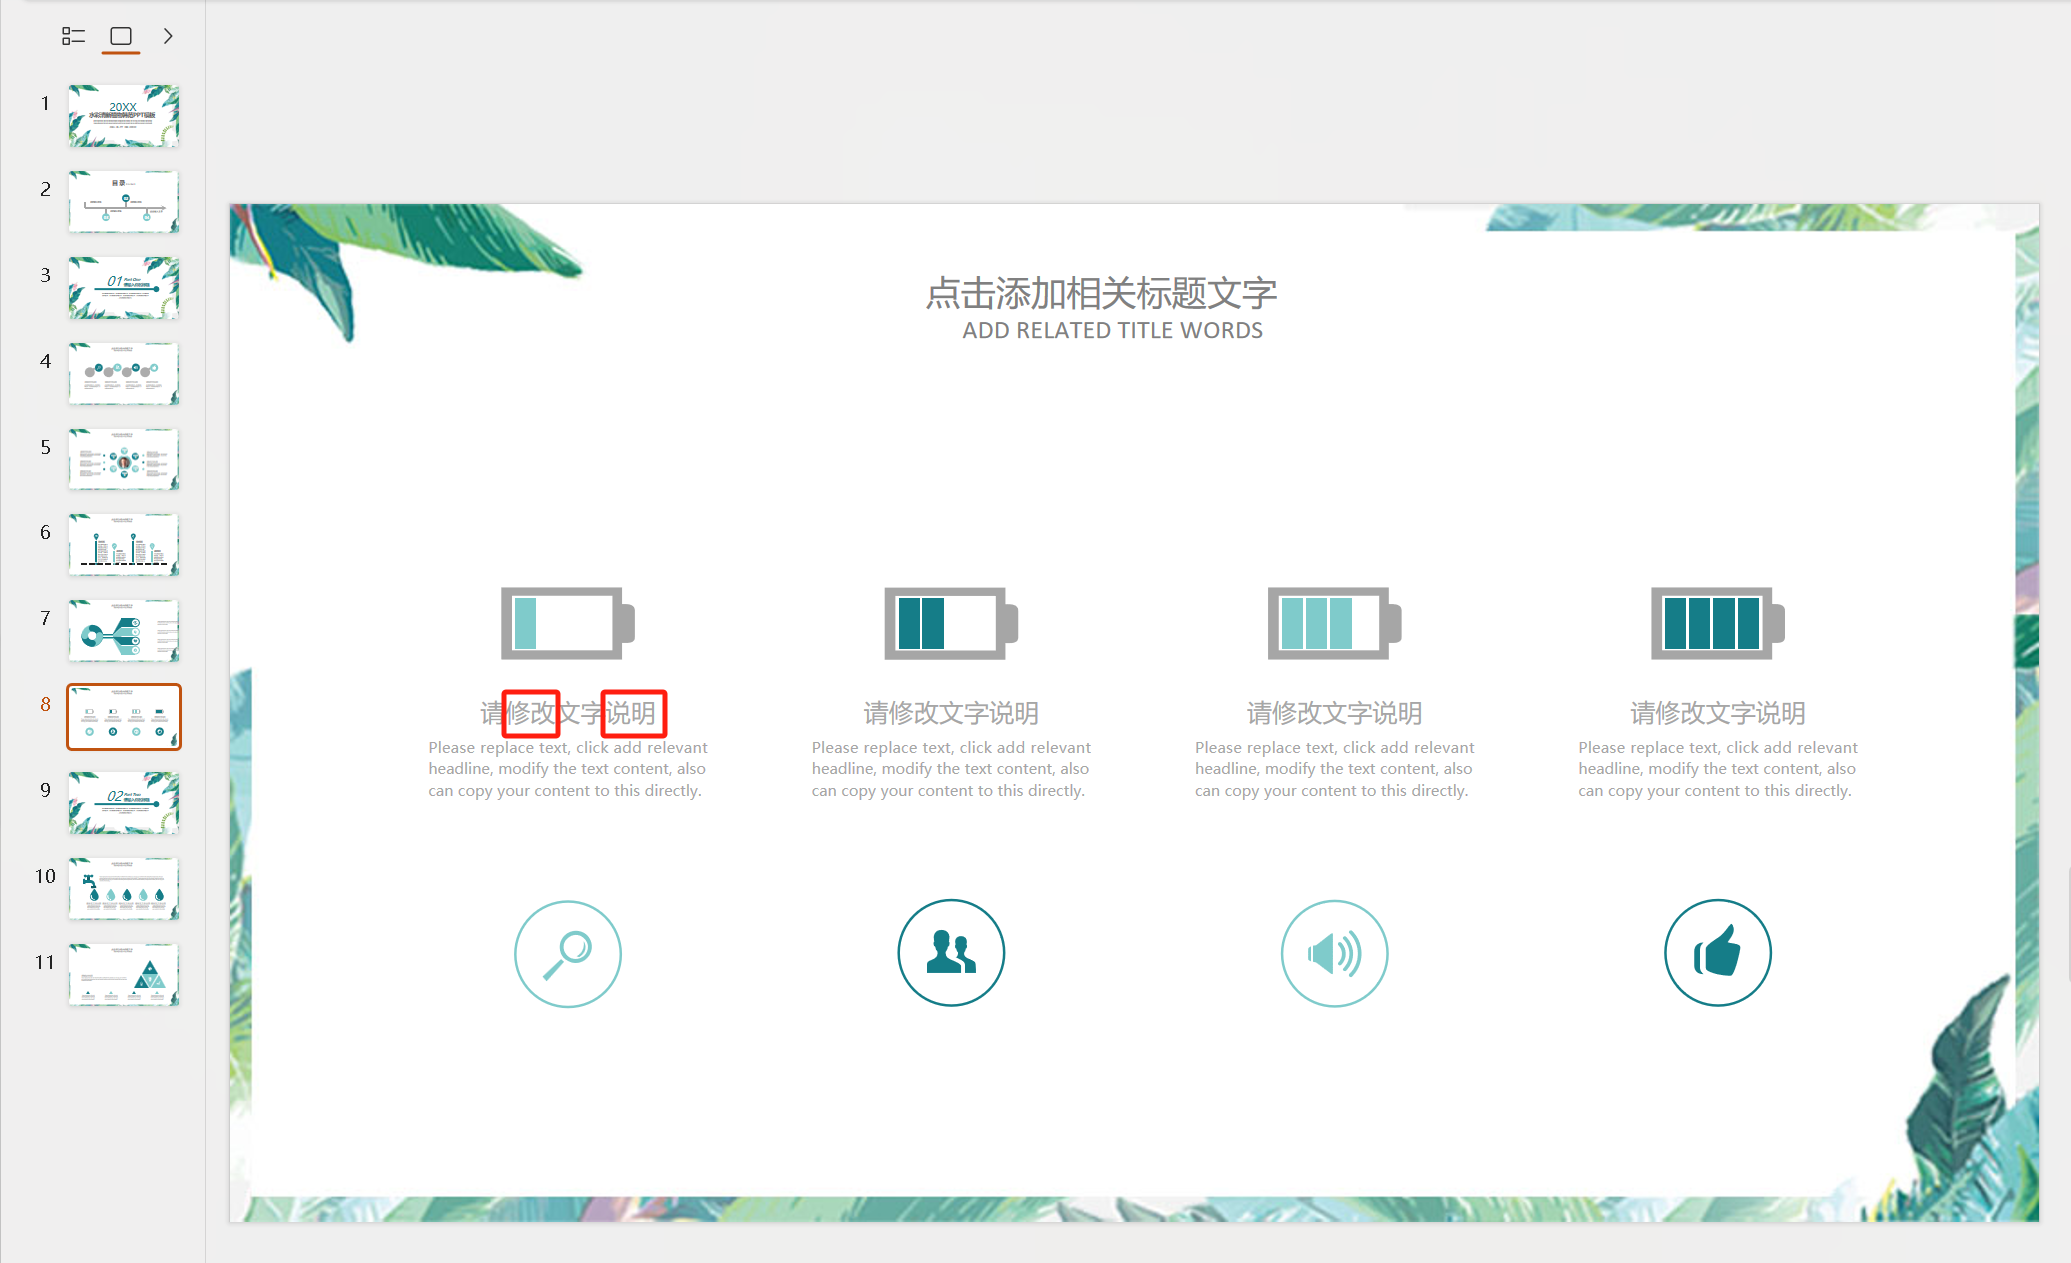Viewport: 2071px width, 1263px height.
Task: Click the two-person audience icon
Action: (950, 952)
